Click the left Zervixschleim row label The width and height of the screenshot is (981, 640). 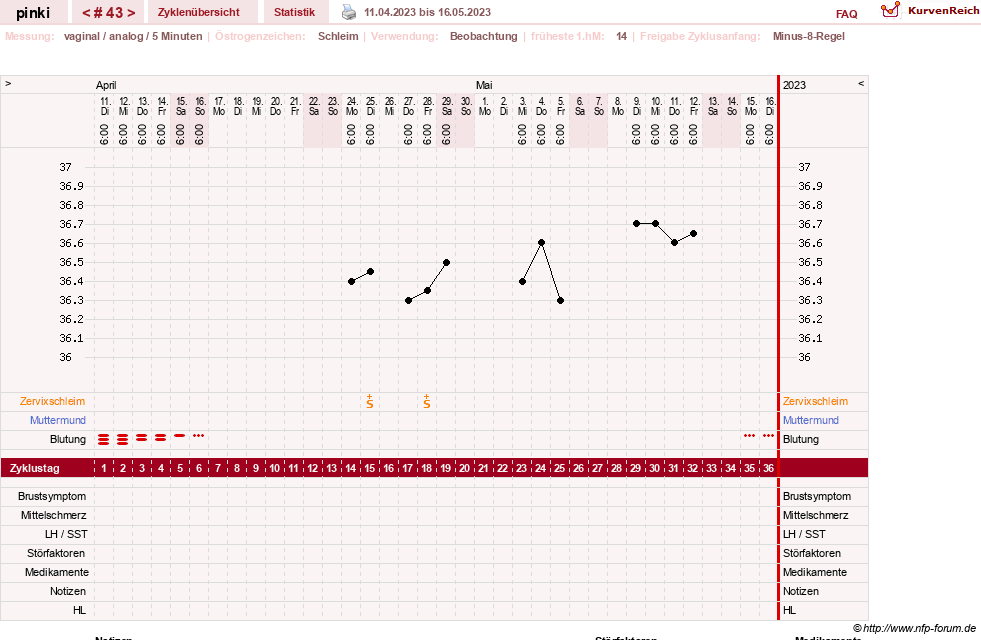click(53, 402)
